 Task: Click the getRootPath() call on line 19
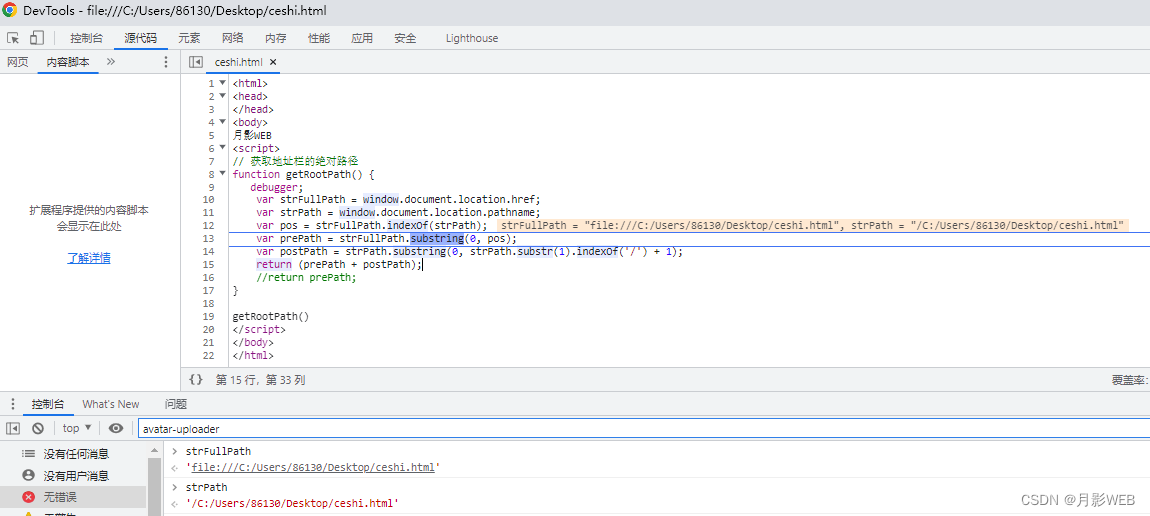pyautogui.click(x=271, y=317)
